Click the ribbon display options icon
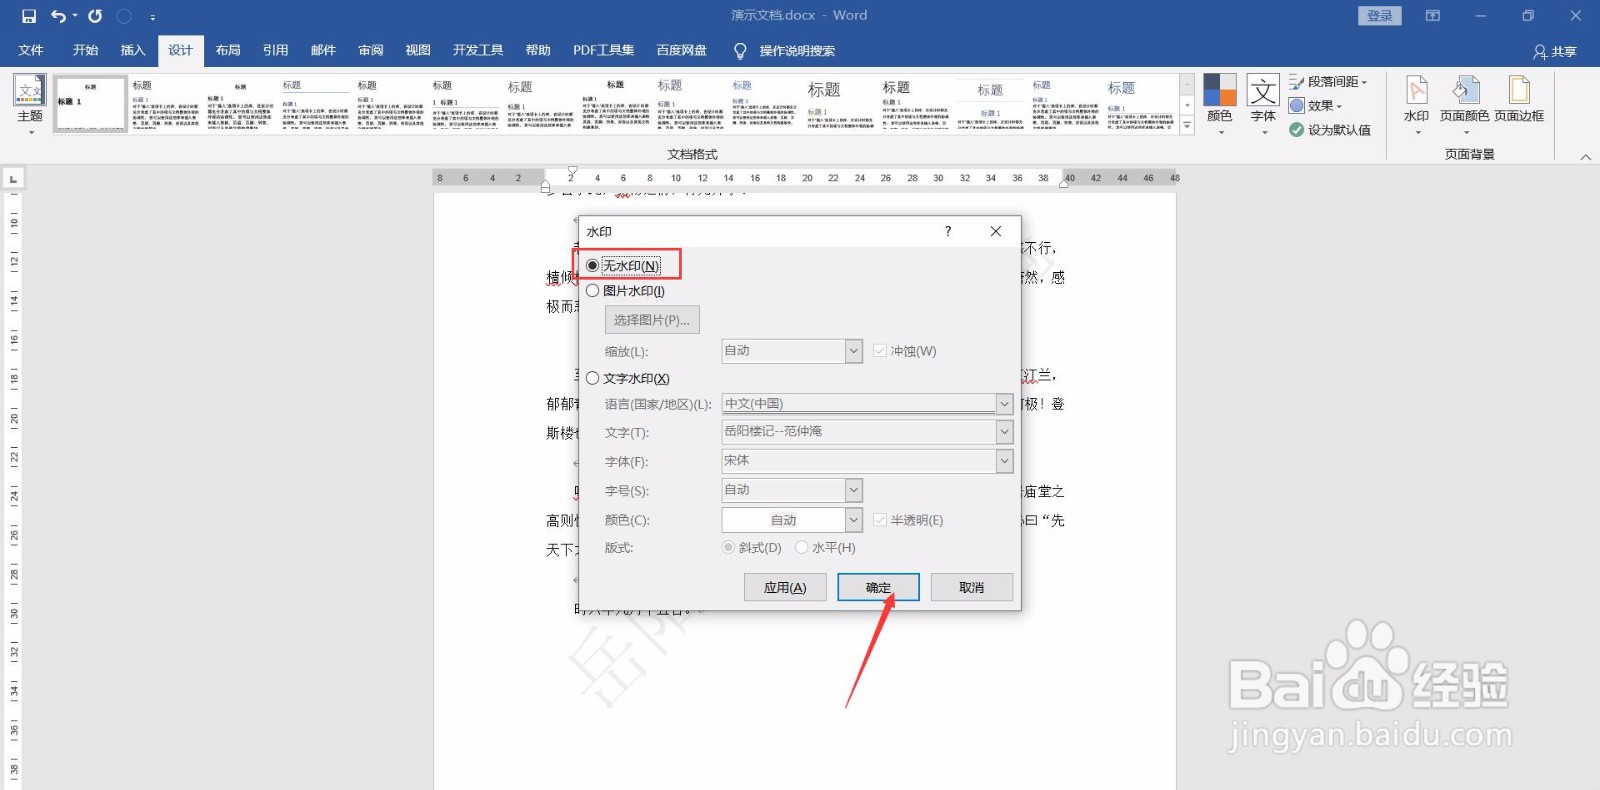This screenshot has width=1600, height=790. tap(1433, 16)
